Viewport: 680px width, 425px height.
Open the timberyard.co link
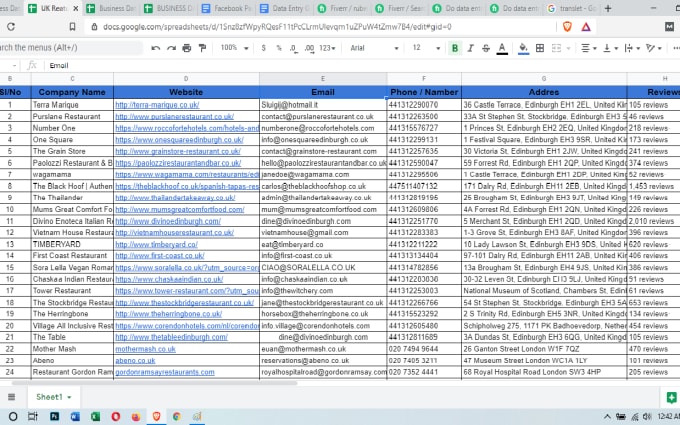tap(156, 244)
